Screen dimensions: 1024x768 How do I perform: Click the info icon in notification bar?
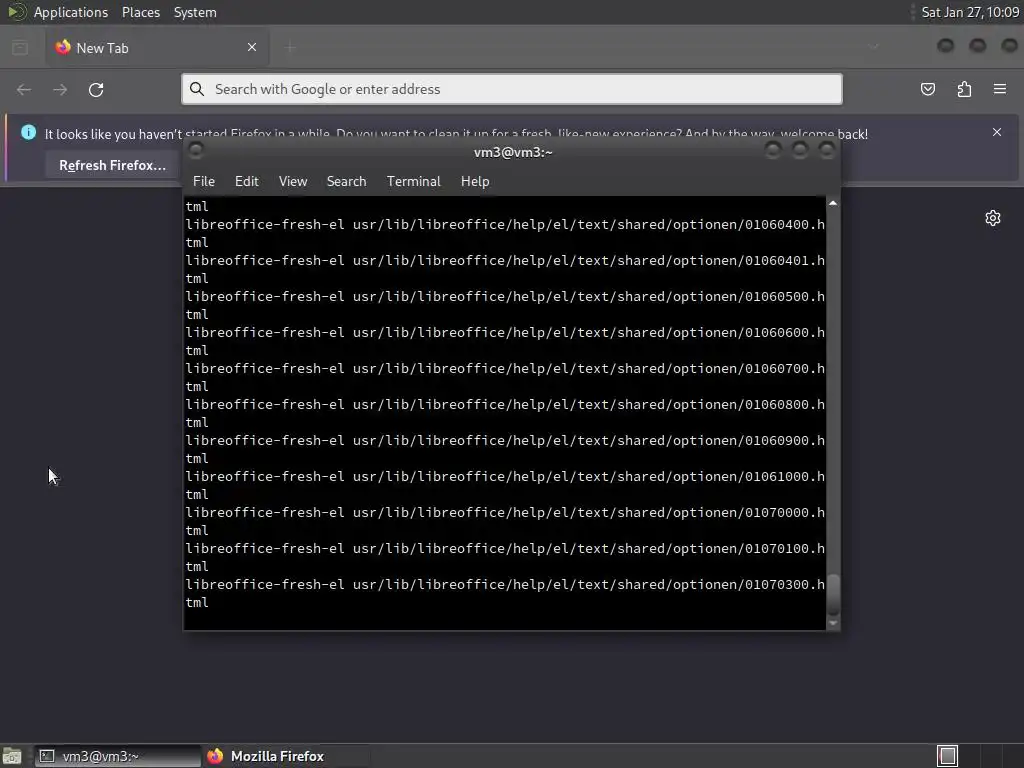tap(28, 132)
